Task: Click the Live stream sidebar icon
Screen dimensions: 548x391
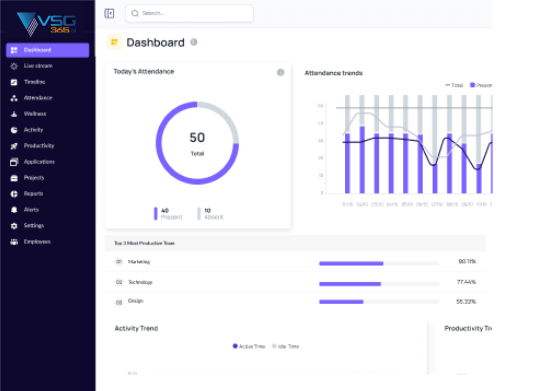Action: [14, 66]
